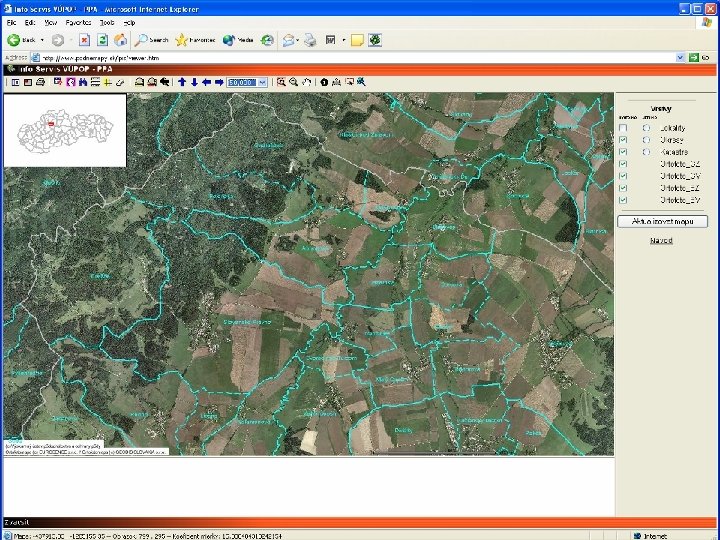Click the browser History icon
720x540 pixels.
267,40
